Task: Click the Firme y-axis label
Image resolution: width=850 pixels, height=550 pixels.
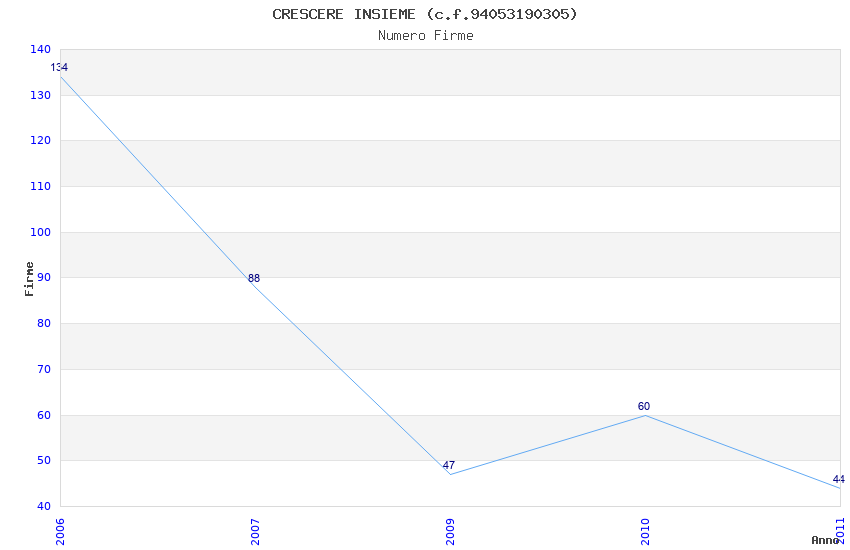Action: (30, 278)
